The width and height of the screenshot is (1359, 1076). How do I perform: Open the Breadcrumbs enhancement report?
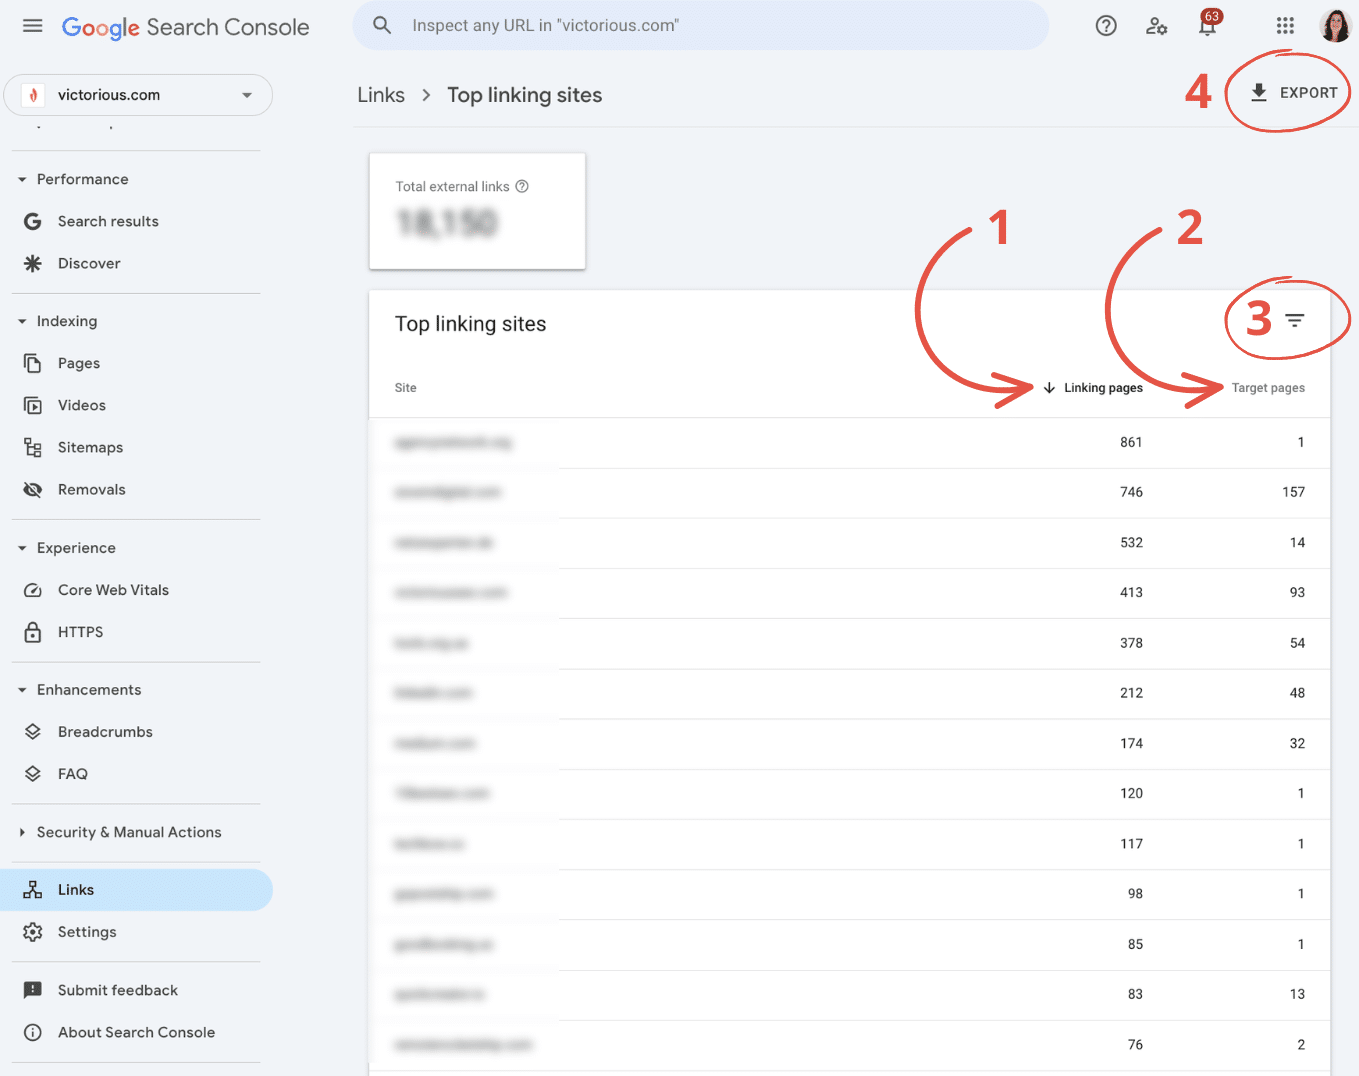(105, 732)
